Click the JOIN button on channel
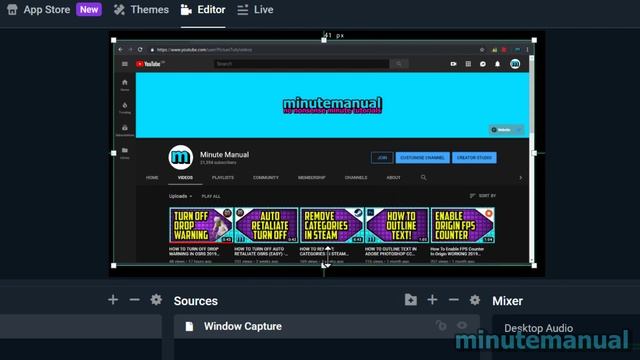Viewport: 640px width, 360px height. click(382, 158)
